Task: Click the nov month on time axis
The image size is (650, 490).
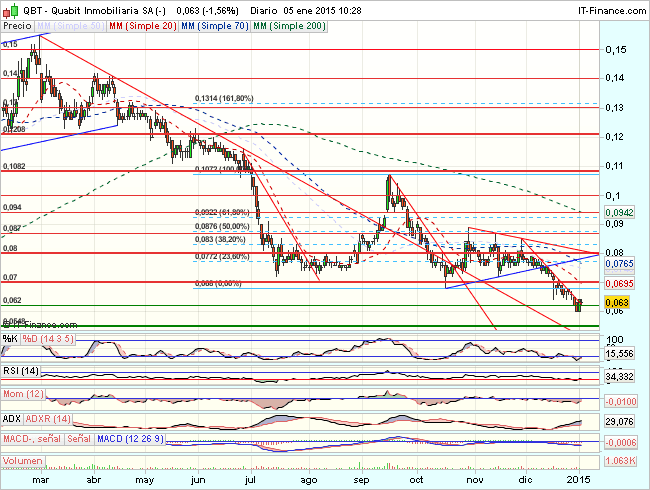Action: pos(475,480)
